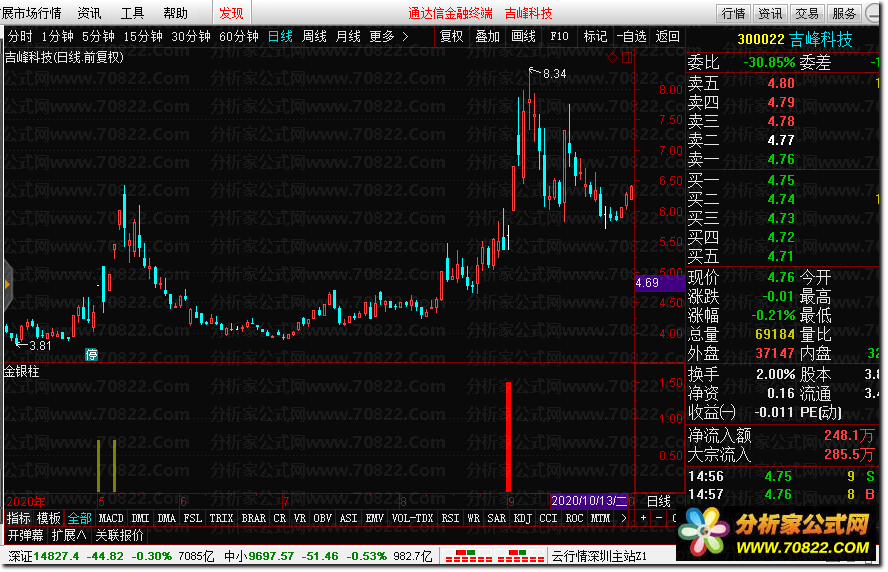
Task: Click the 300022 吉峰科技 stock header
Action: 795,40
